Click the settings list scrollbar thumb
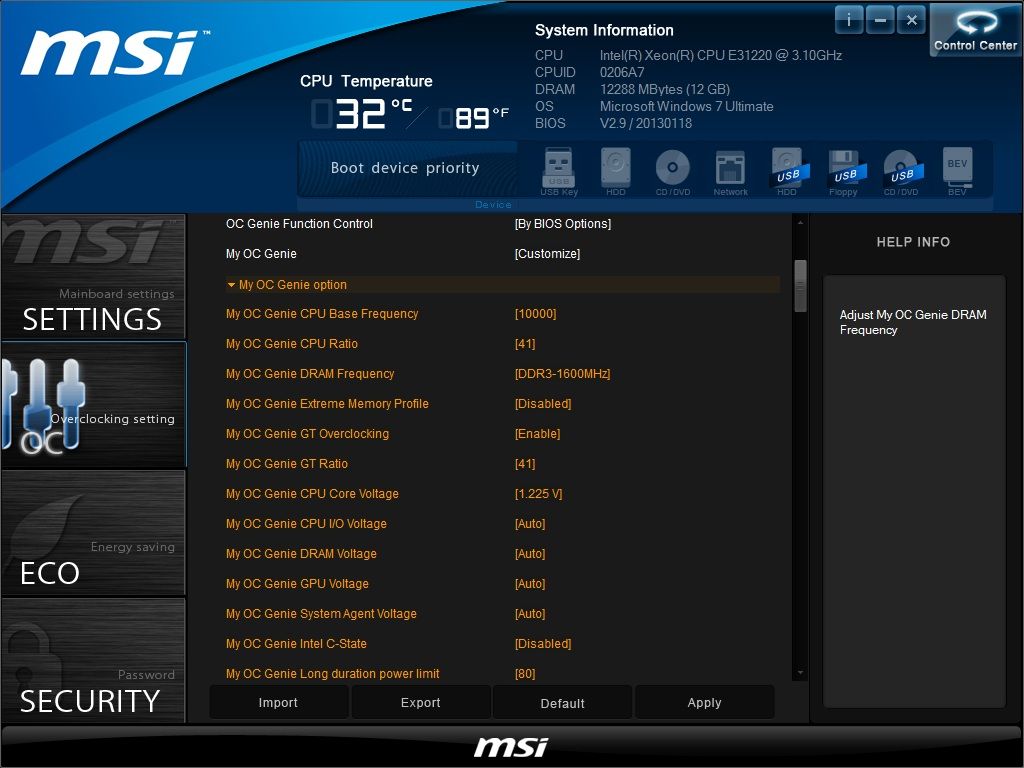Image resolution: width=1024 pixels, height=768 pixels. (x=800, y=286)
